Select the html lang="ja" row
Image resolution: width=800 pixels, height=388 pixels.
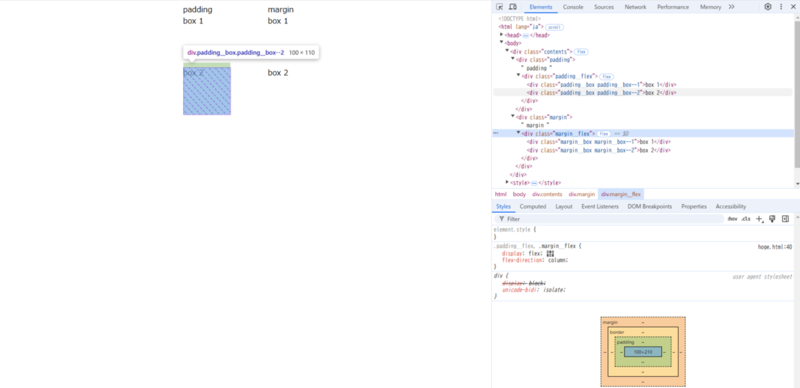pos(521,27)
